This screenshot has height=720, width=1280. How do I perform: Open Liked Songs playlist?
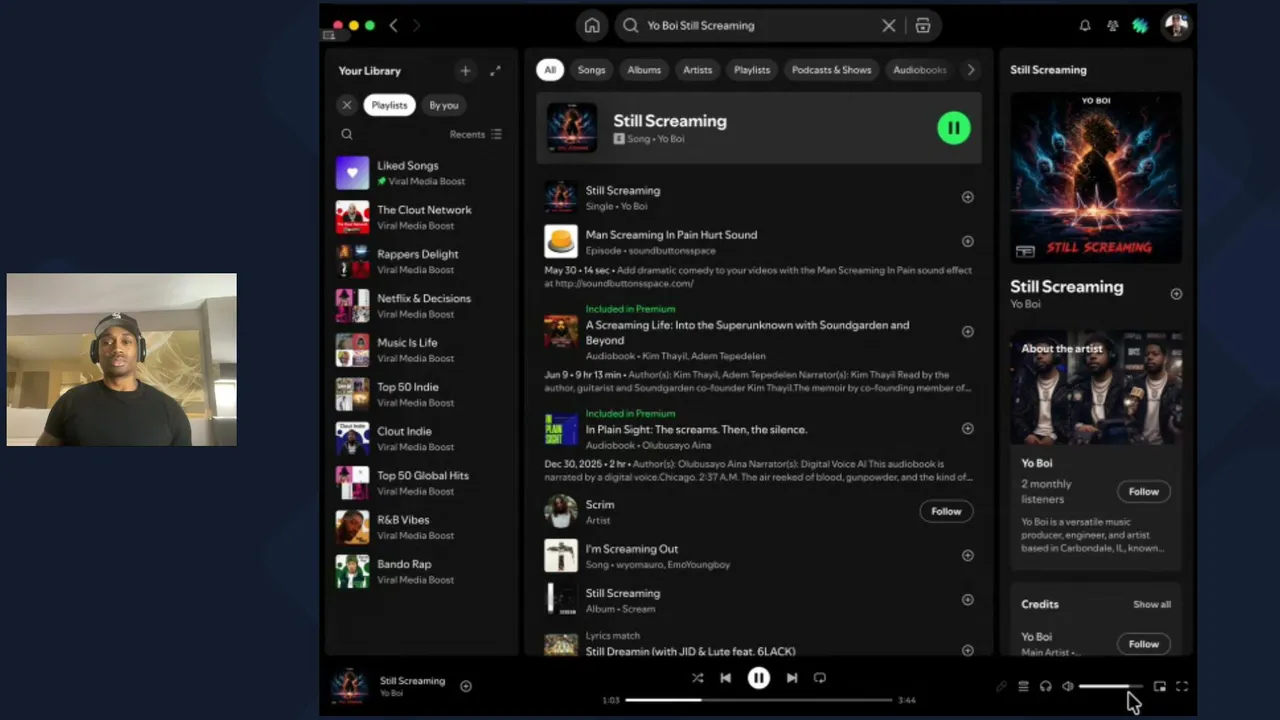pyautogui.click(x=421, y=173)
